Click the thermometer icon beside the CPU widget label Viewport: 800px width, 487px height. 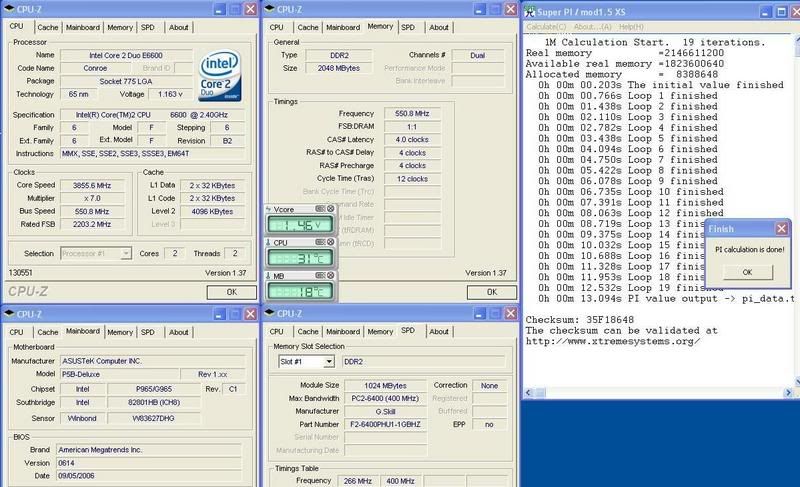pos(268,243)
